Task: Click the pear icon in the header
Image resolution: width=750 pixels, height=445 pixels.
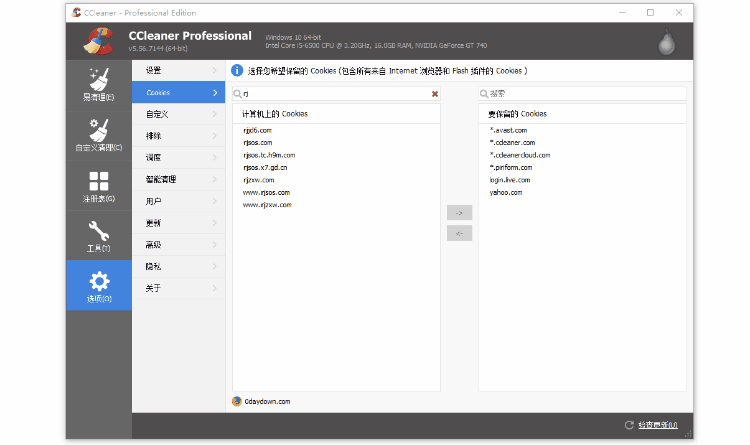Action: (666, 42)
